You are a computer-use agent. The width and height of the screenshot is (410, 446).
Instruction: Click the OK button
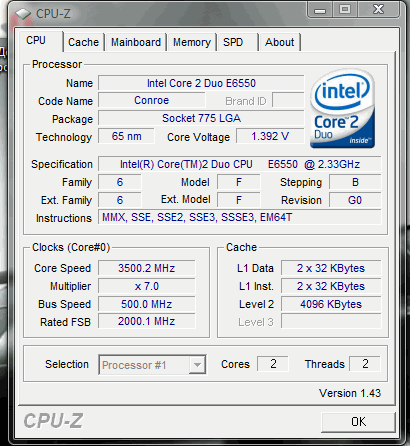(x=358, y=422)
